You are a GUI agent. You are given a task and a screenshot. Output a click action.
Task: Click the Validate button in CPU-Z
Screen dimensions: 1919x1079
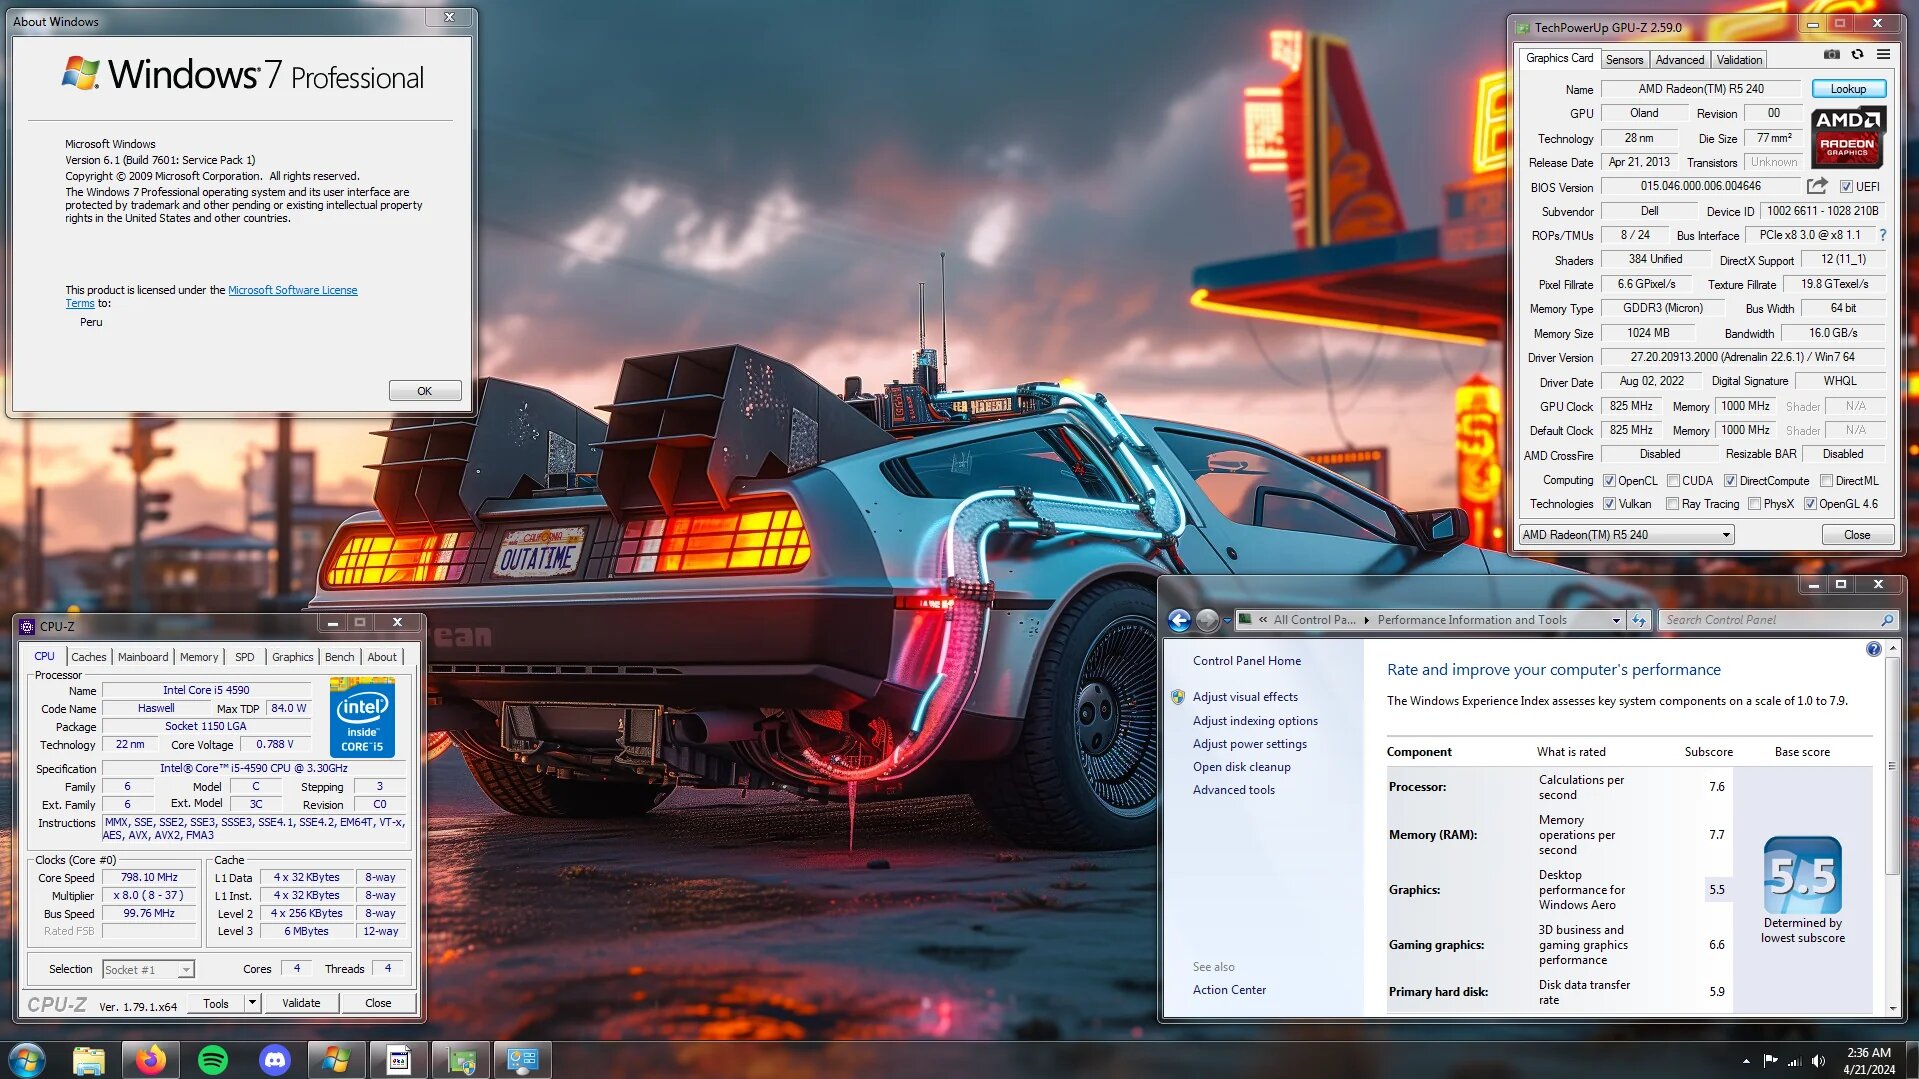click(x=301, y=1003)
